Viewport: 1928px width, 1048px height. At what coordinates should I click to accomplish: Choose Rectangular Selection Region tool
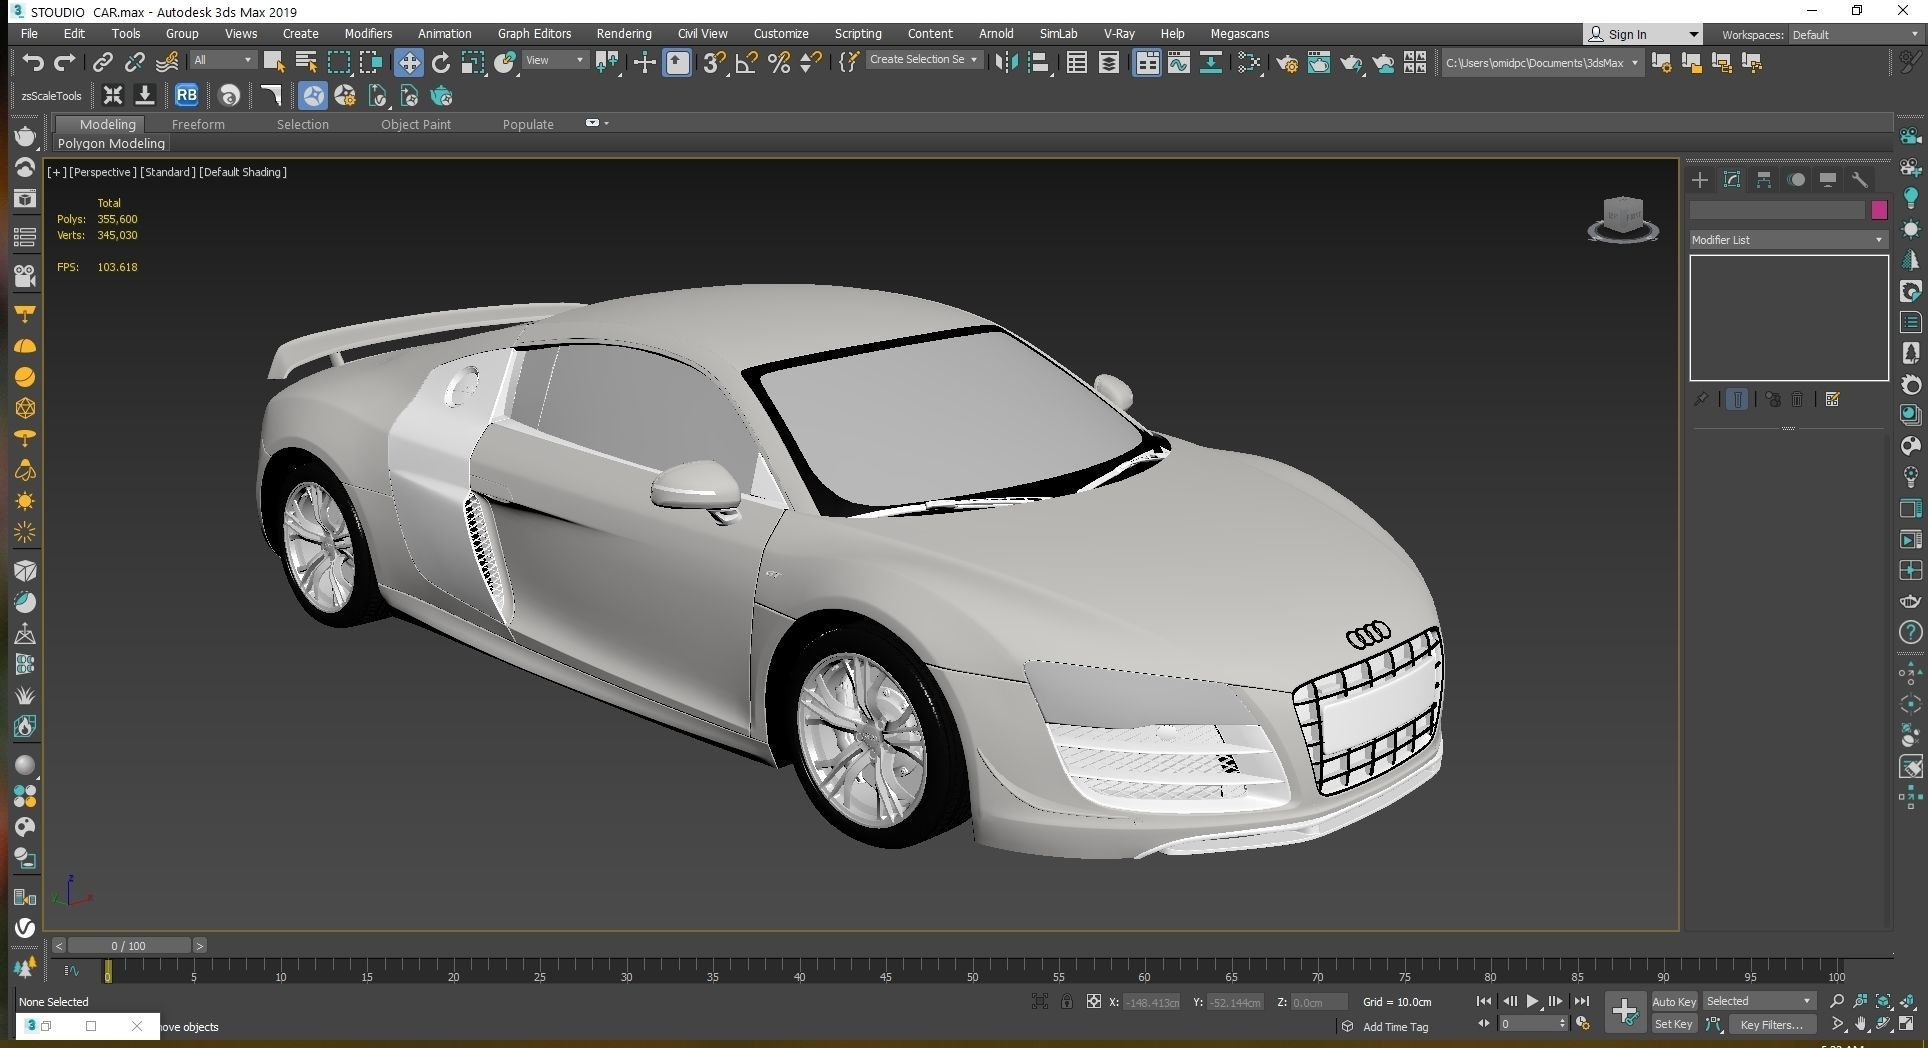[339, 63]
